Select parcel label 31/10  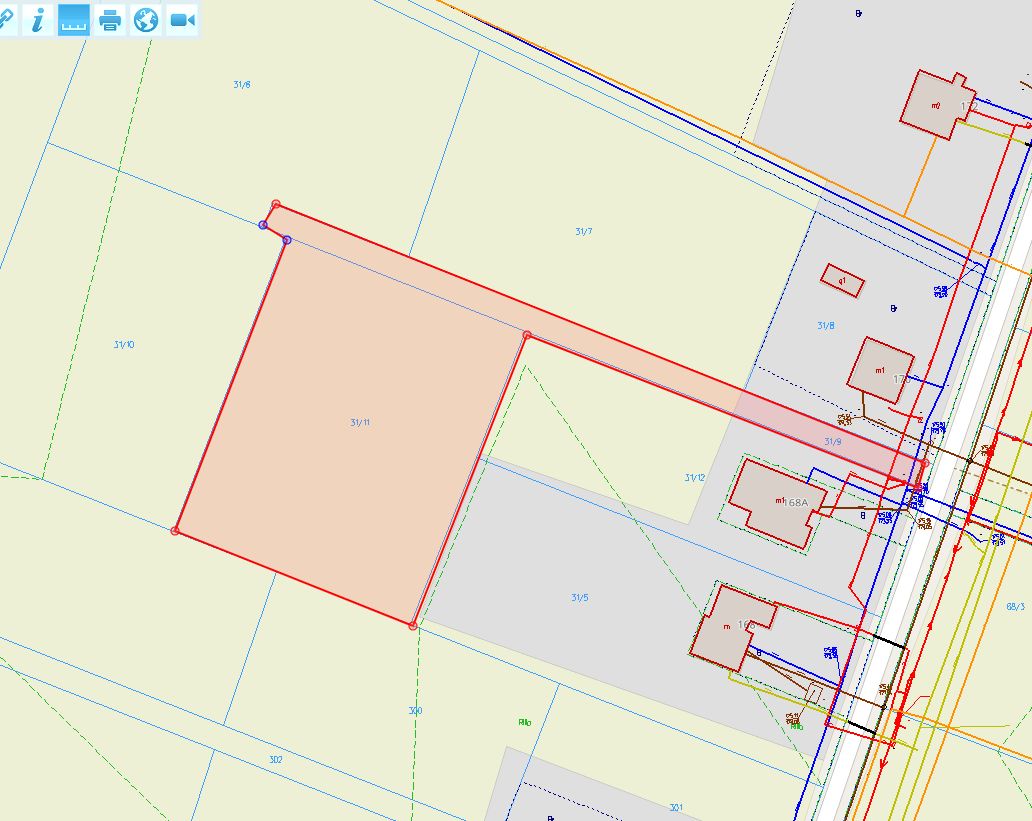click(124, 344)
